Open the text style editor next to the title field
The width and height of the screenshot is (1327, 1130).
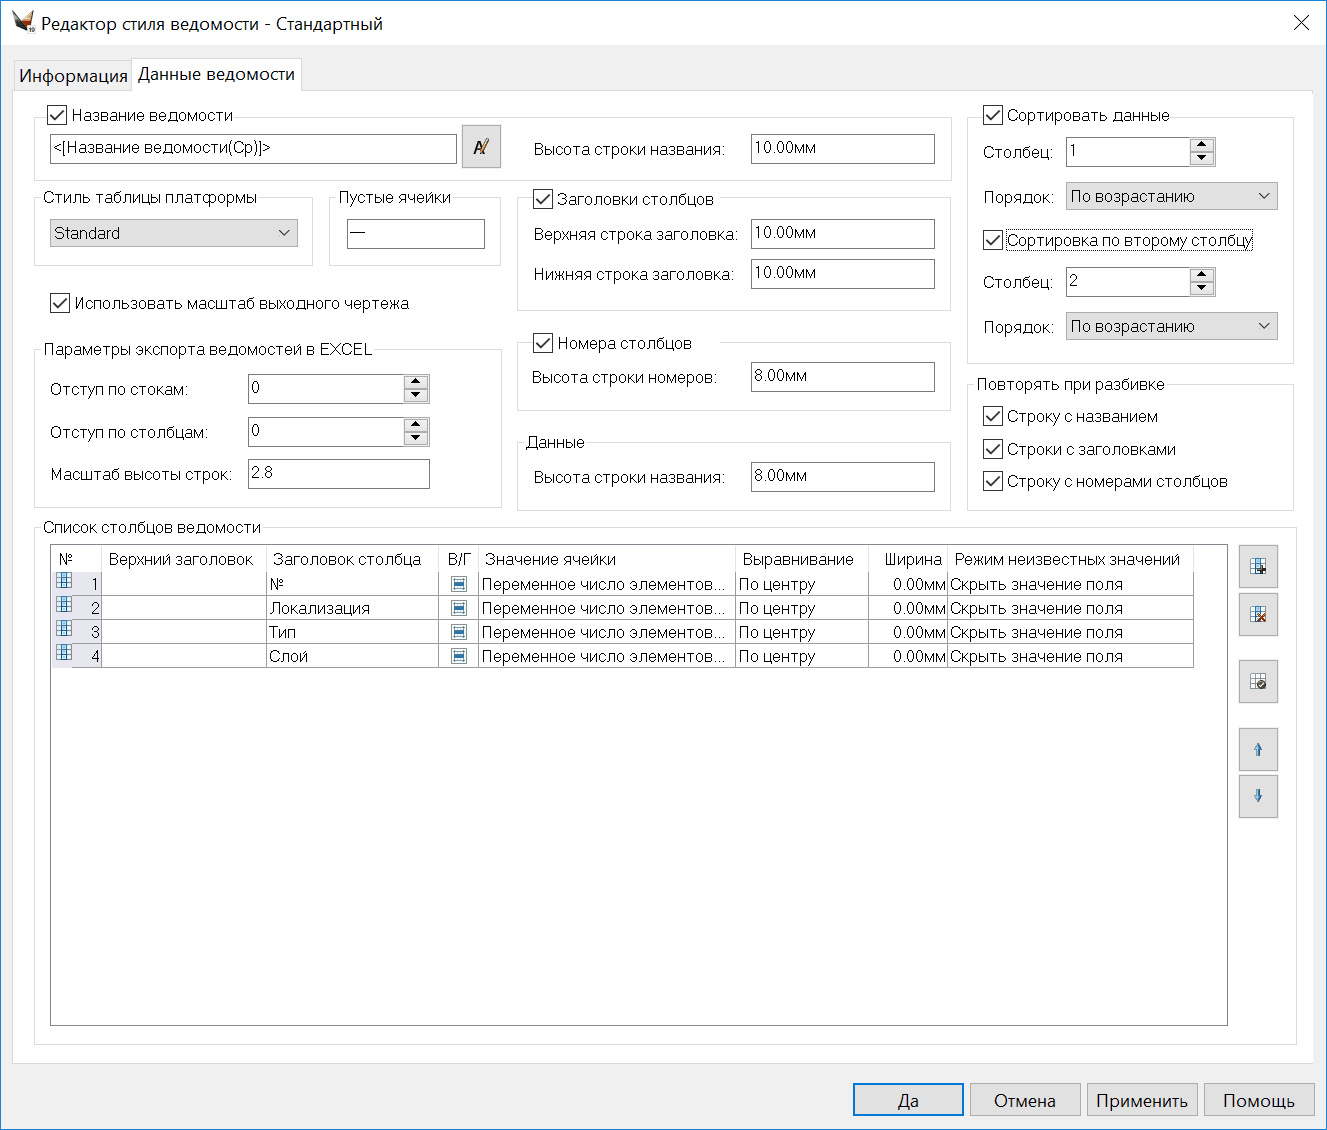pyautogui.click(x=481, y=147)
